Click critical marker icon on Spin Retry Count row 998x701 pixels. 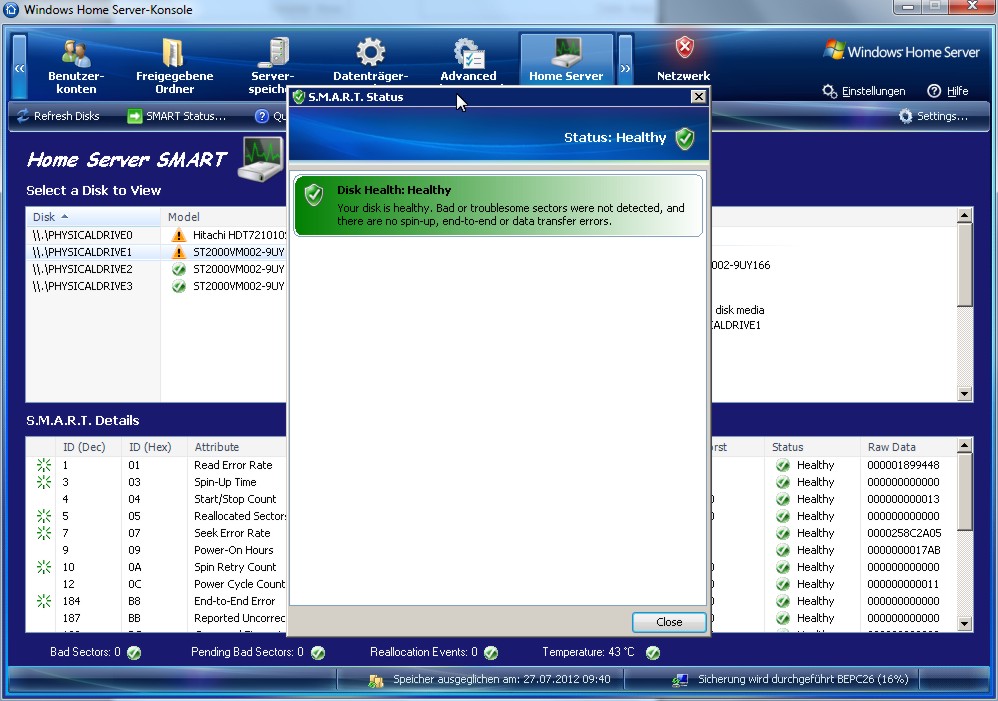[x=44, y=567]
